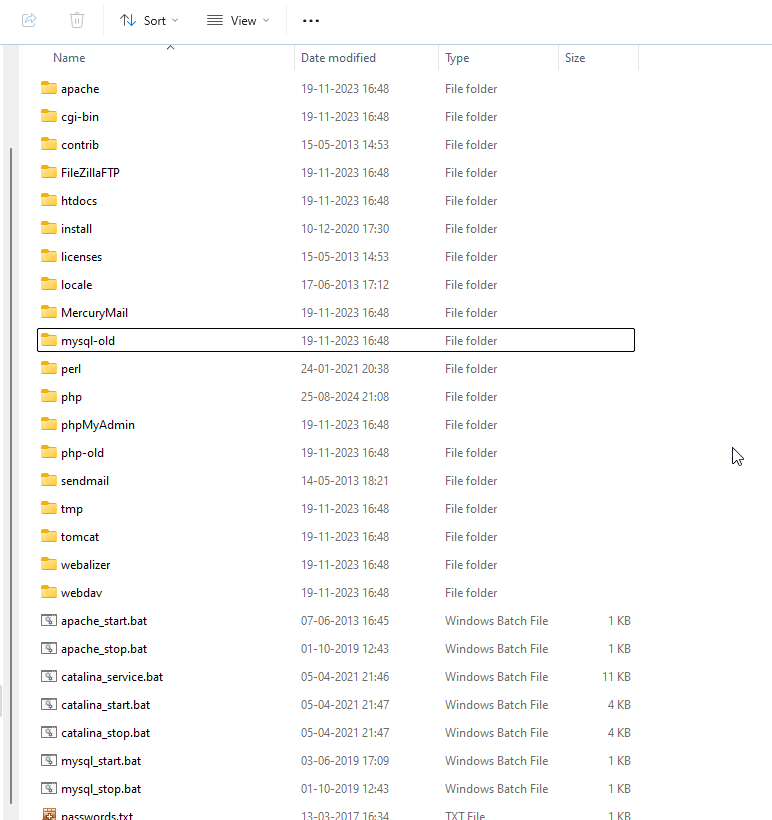Click the Size column header

[575, 58]
